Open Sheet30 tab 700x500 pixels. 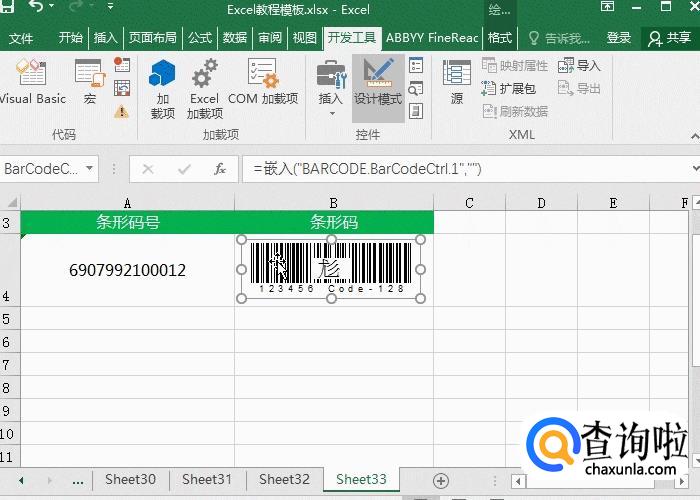point(130,479)
